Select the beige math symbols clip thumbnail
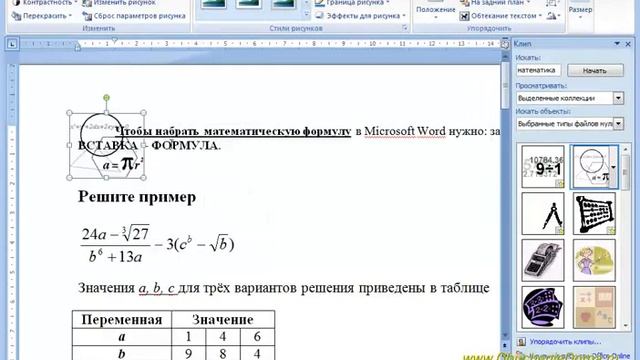Screen dimensions: 640x360 click(594, 307)
